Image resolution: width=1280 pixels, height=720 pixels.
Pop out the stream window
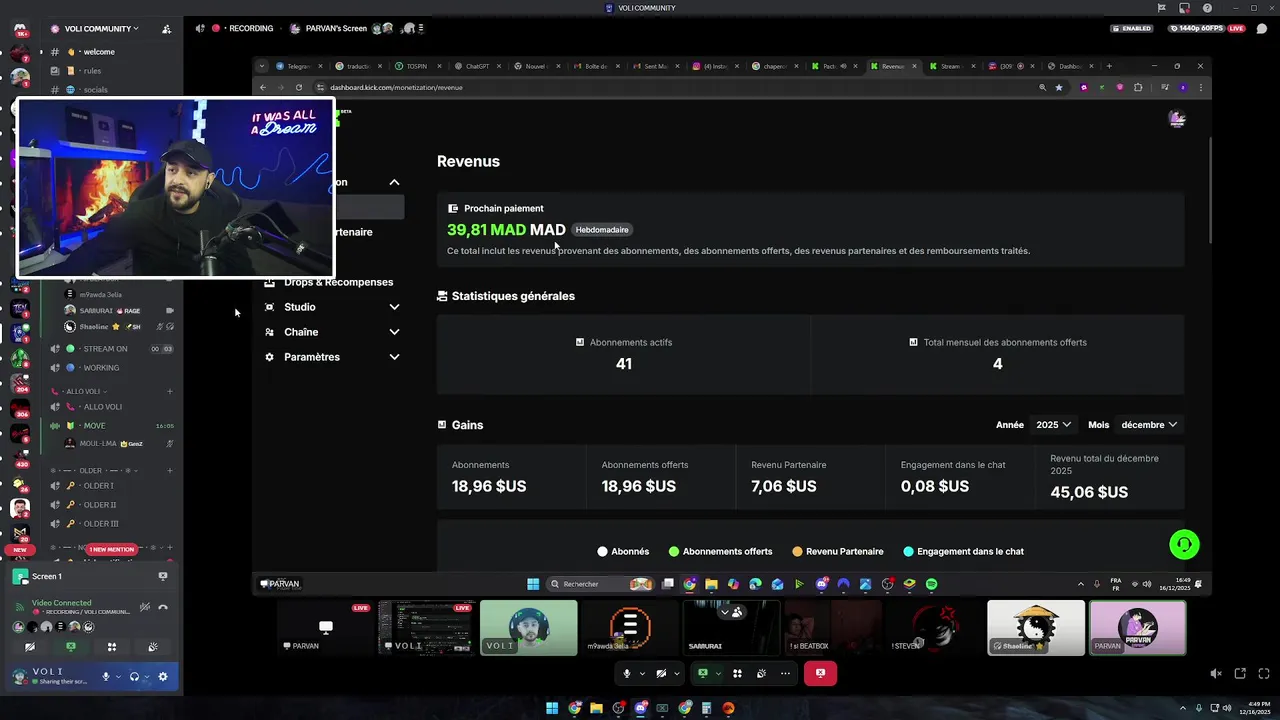click(x=1240, y=674)
